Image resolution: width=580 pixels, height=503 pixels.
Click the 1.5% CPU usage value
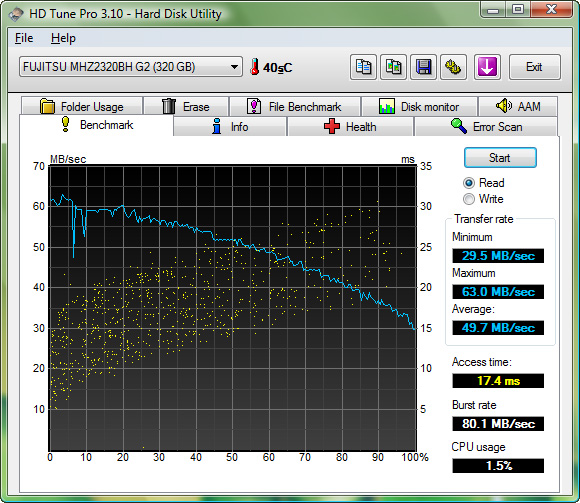(498, 466)
